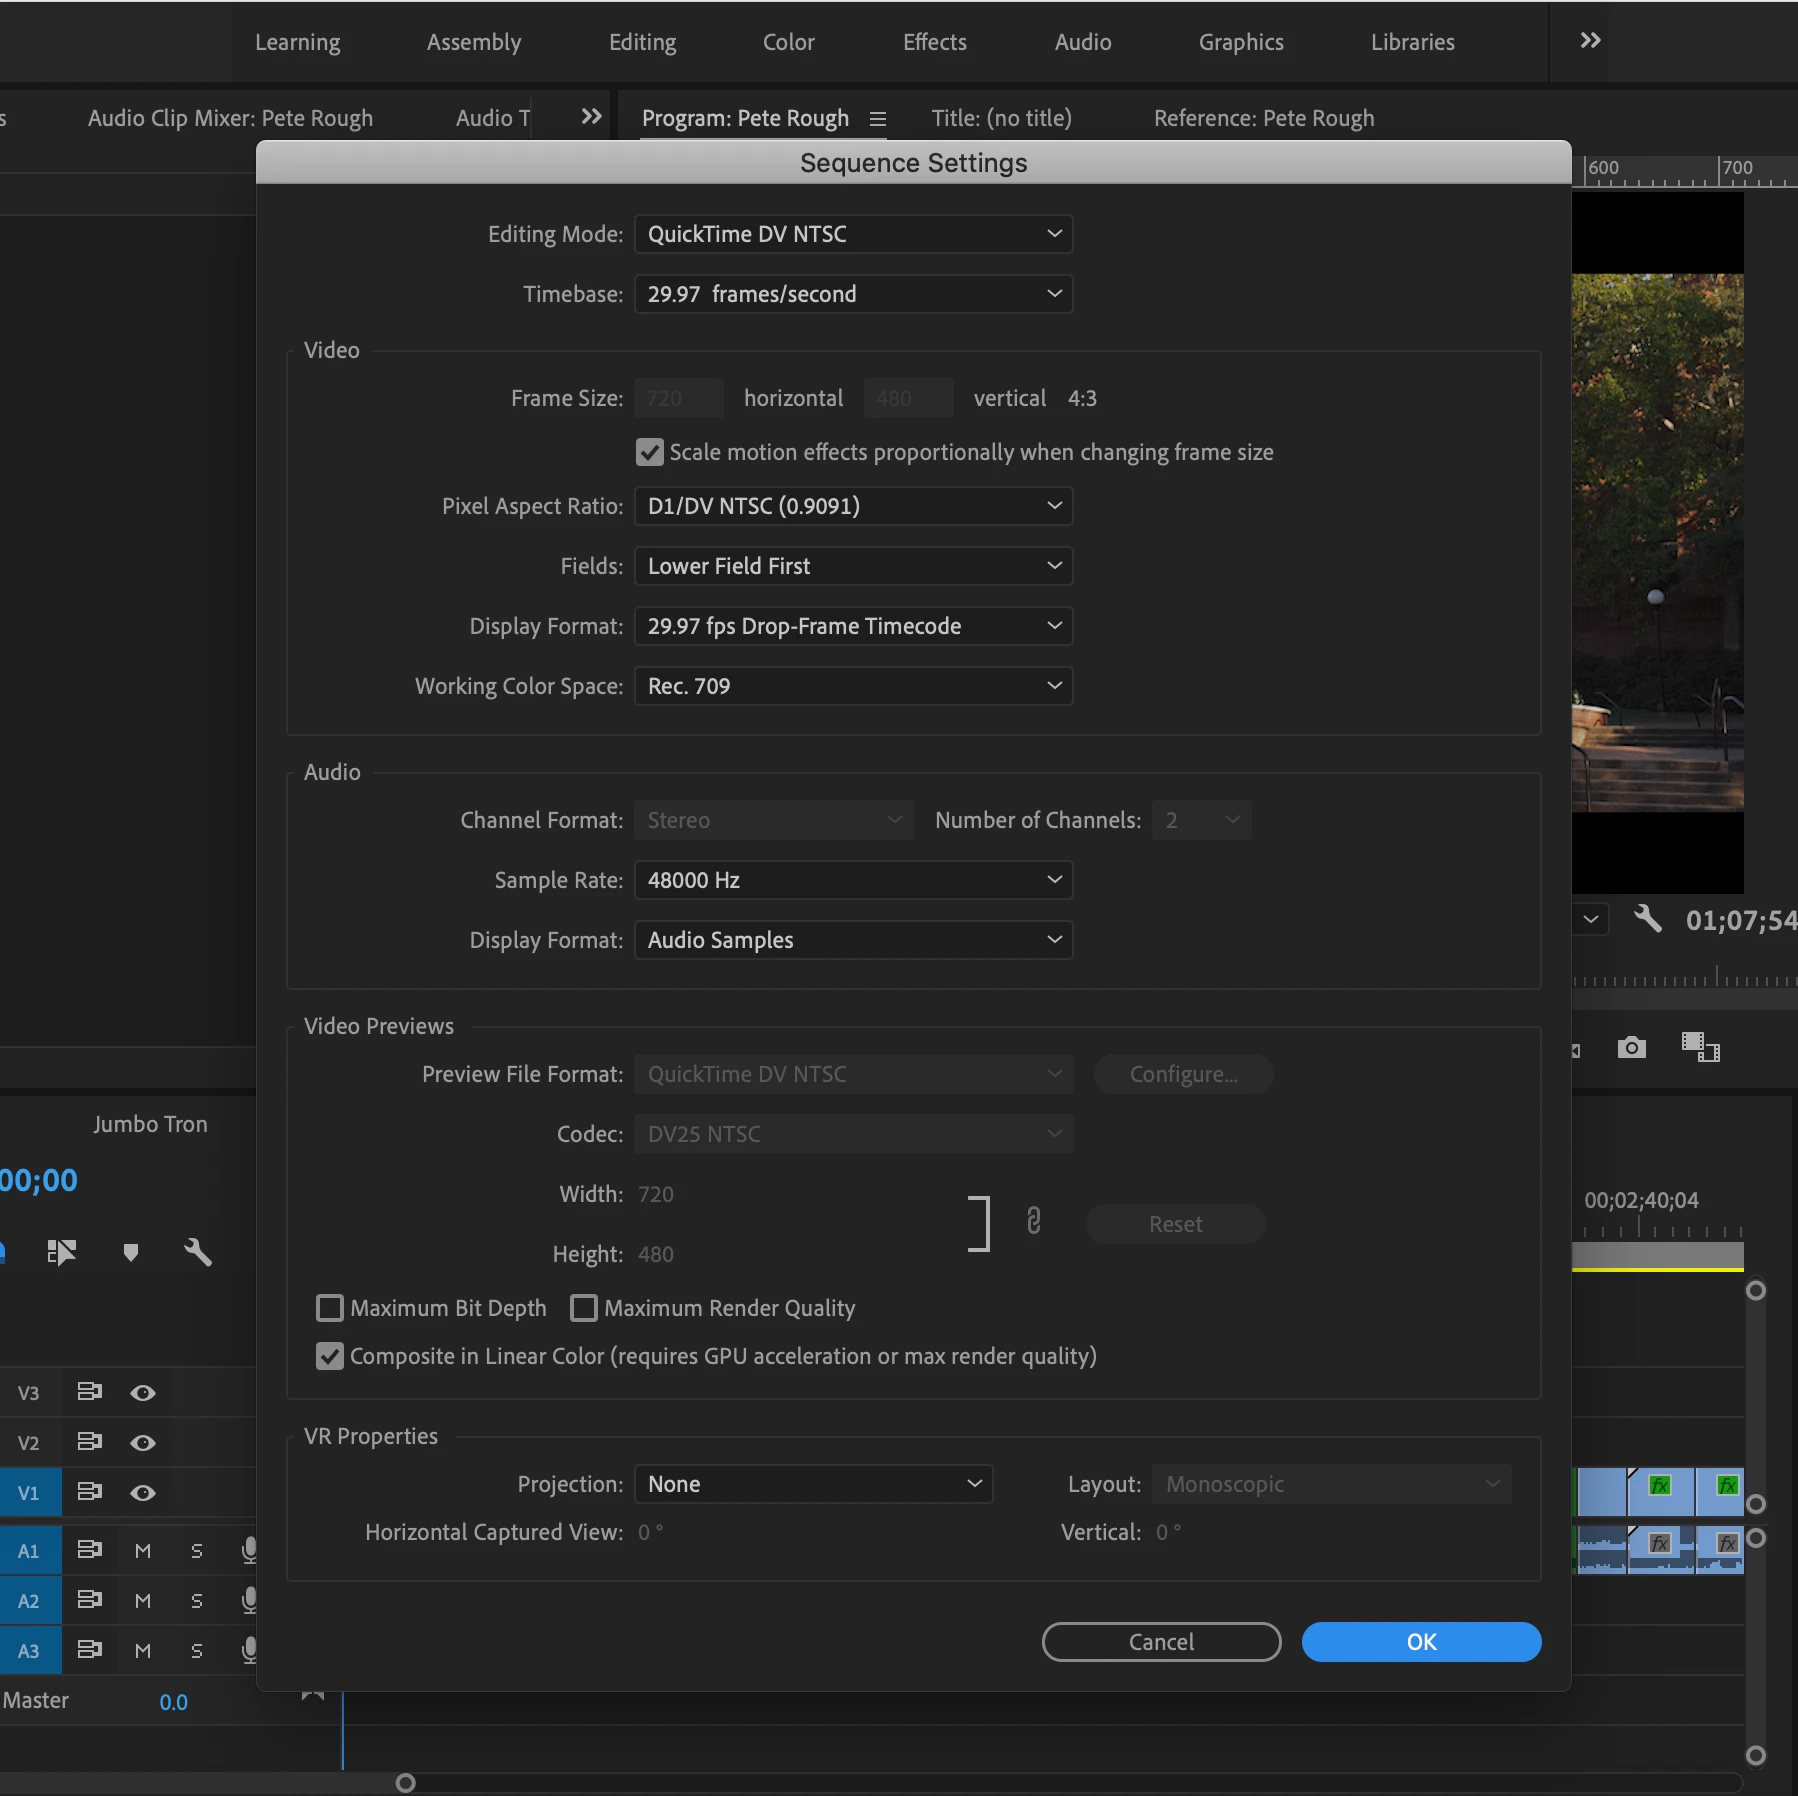1798x1796 pixels.
Task: Toggle sync lock on track V3
Action: coord(90,1392)
